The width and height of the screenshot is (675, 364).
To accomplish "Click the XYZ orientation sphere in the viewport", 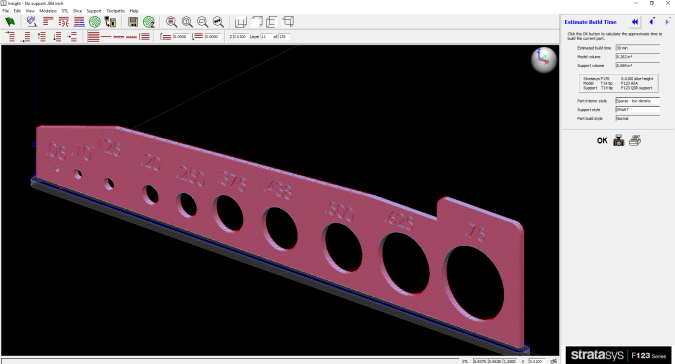I will coord(544,60).
